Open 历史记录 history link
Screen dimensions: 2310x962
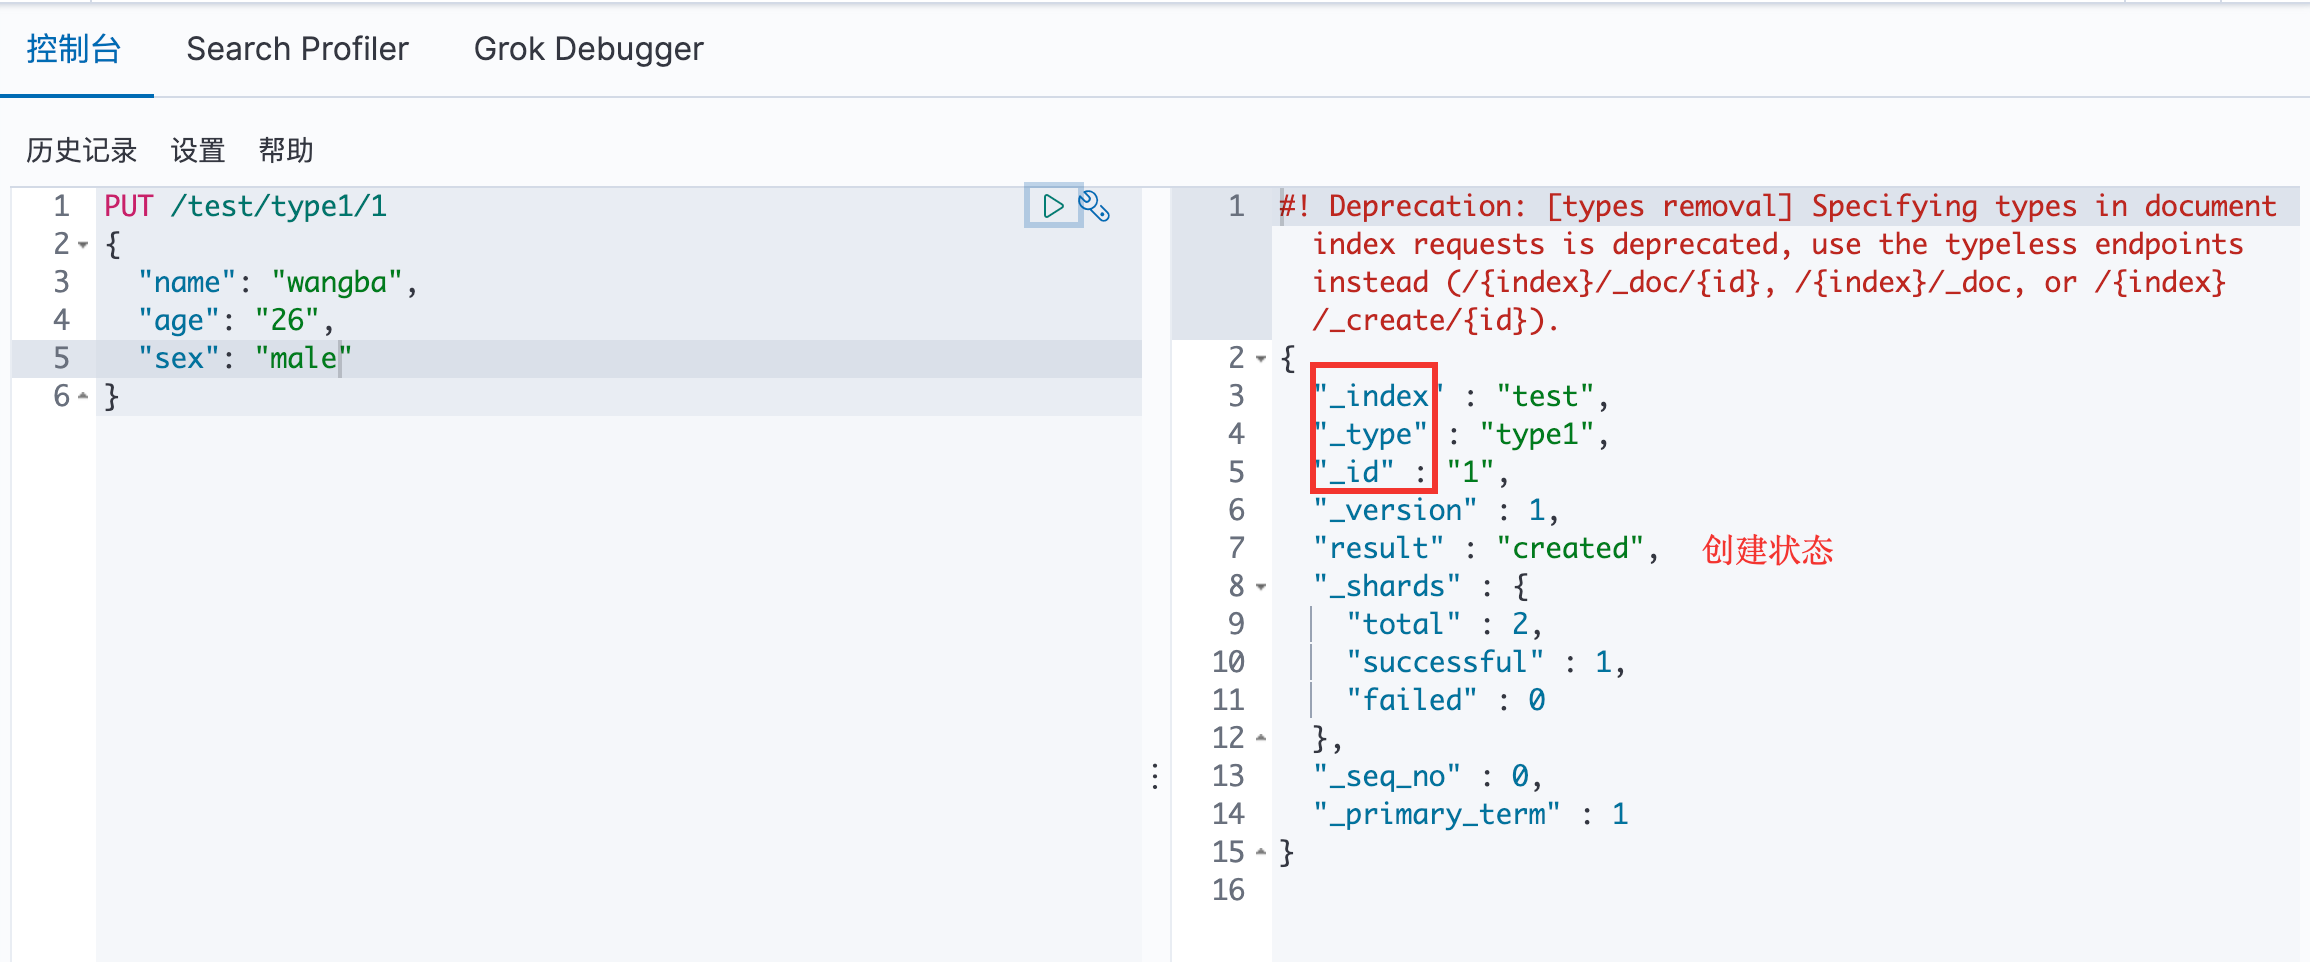pyautogui.click(x=81, y=150)
